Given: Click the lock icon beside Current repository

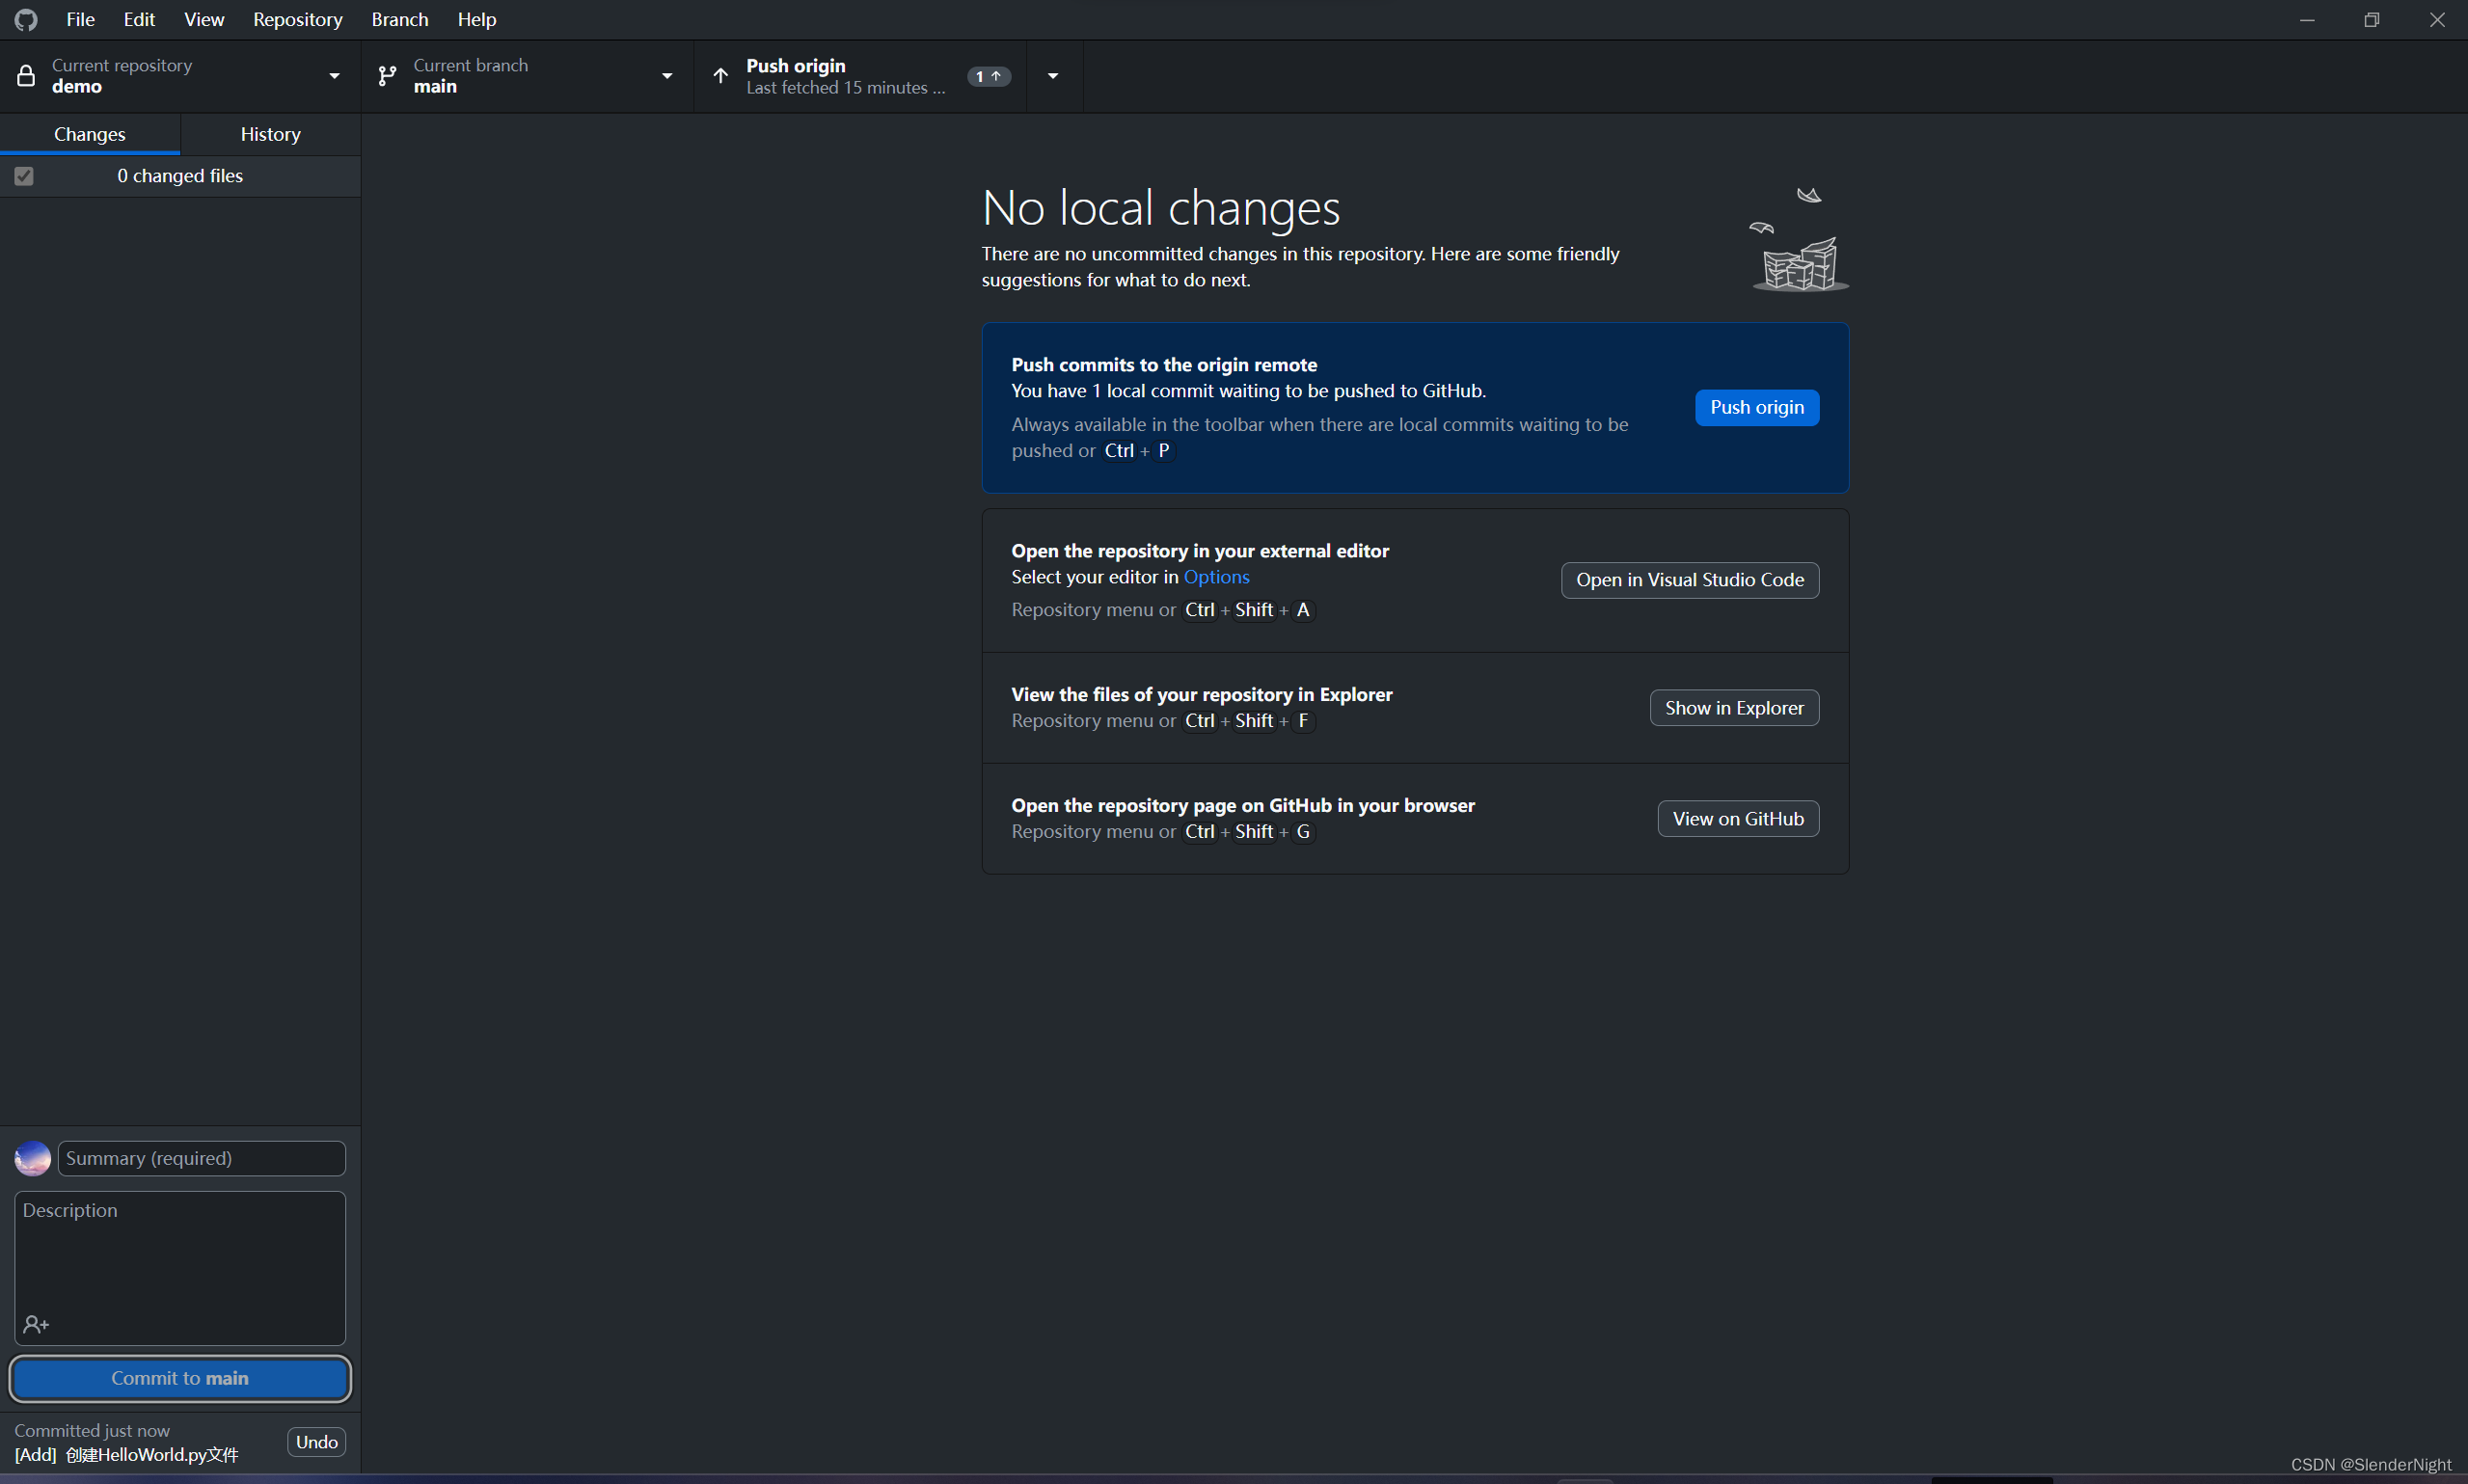Looking at the screenshot, I should [27, 76].
